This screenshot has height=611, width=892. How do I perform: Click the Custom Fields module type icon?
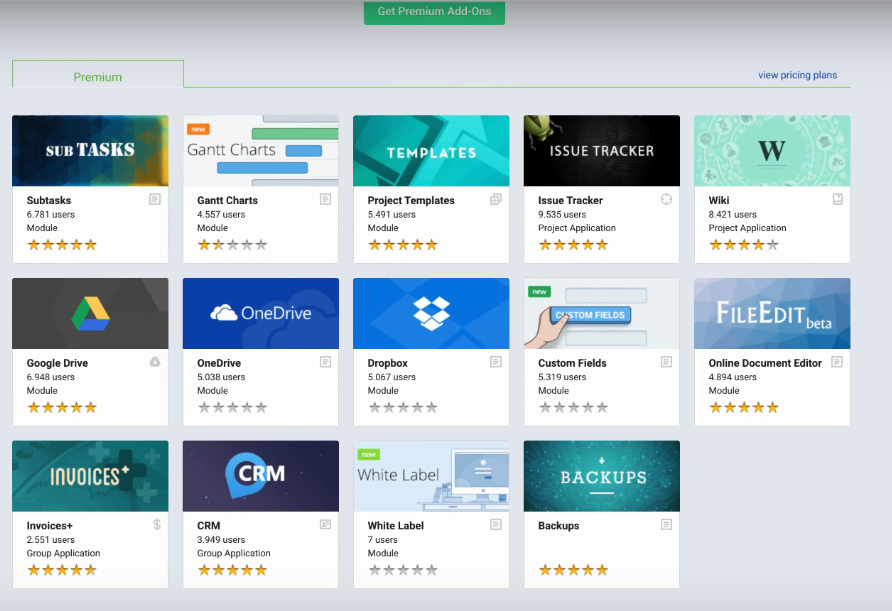pos(666,362)
